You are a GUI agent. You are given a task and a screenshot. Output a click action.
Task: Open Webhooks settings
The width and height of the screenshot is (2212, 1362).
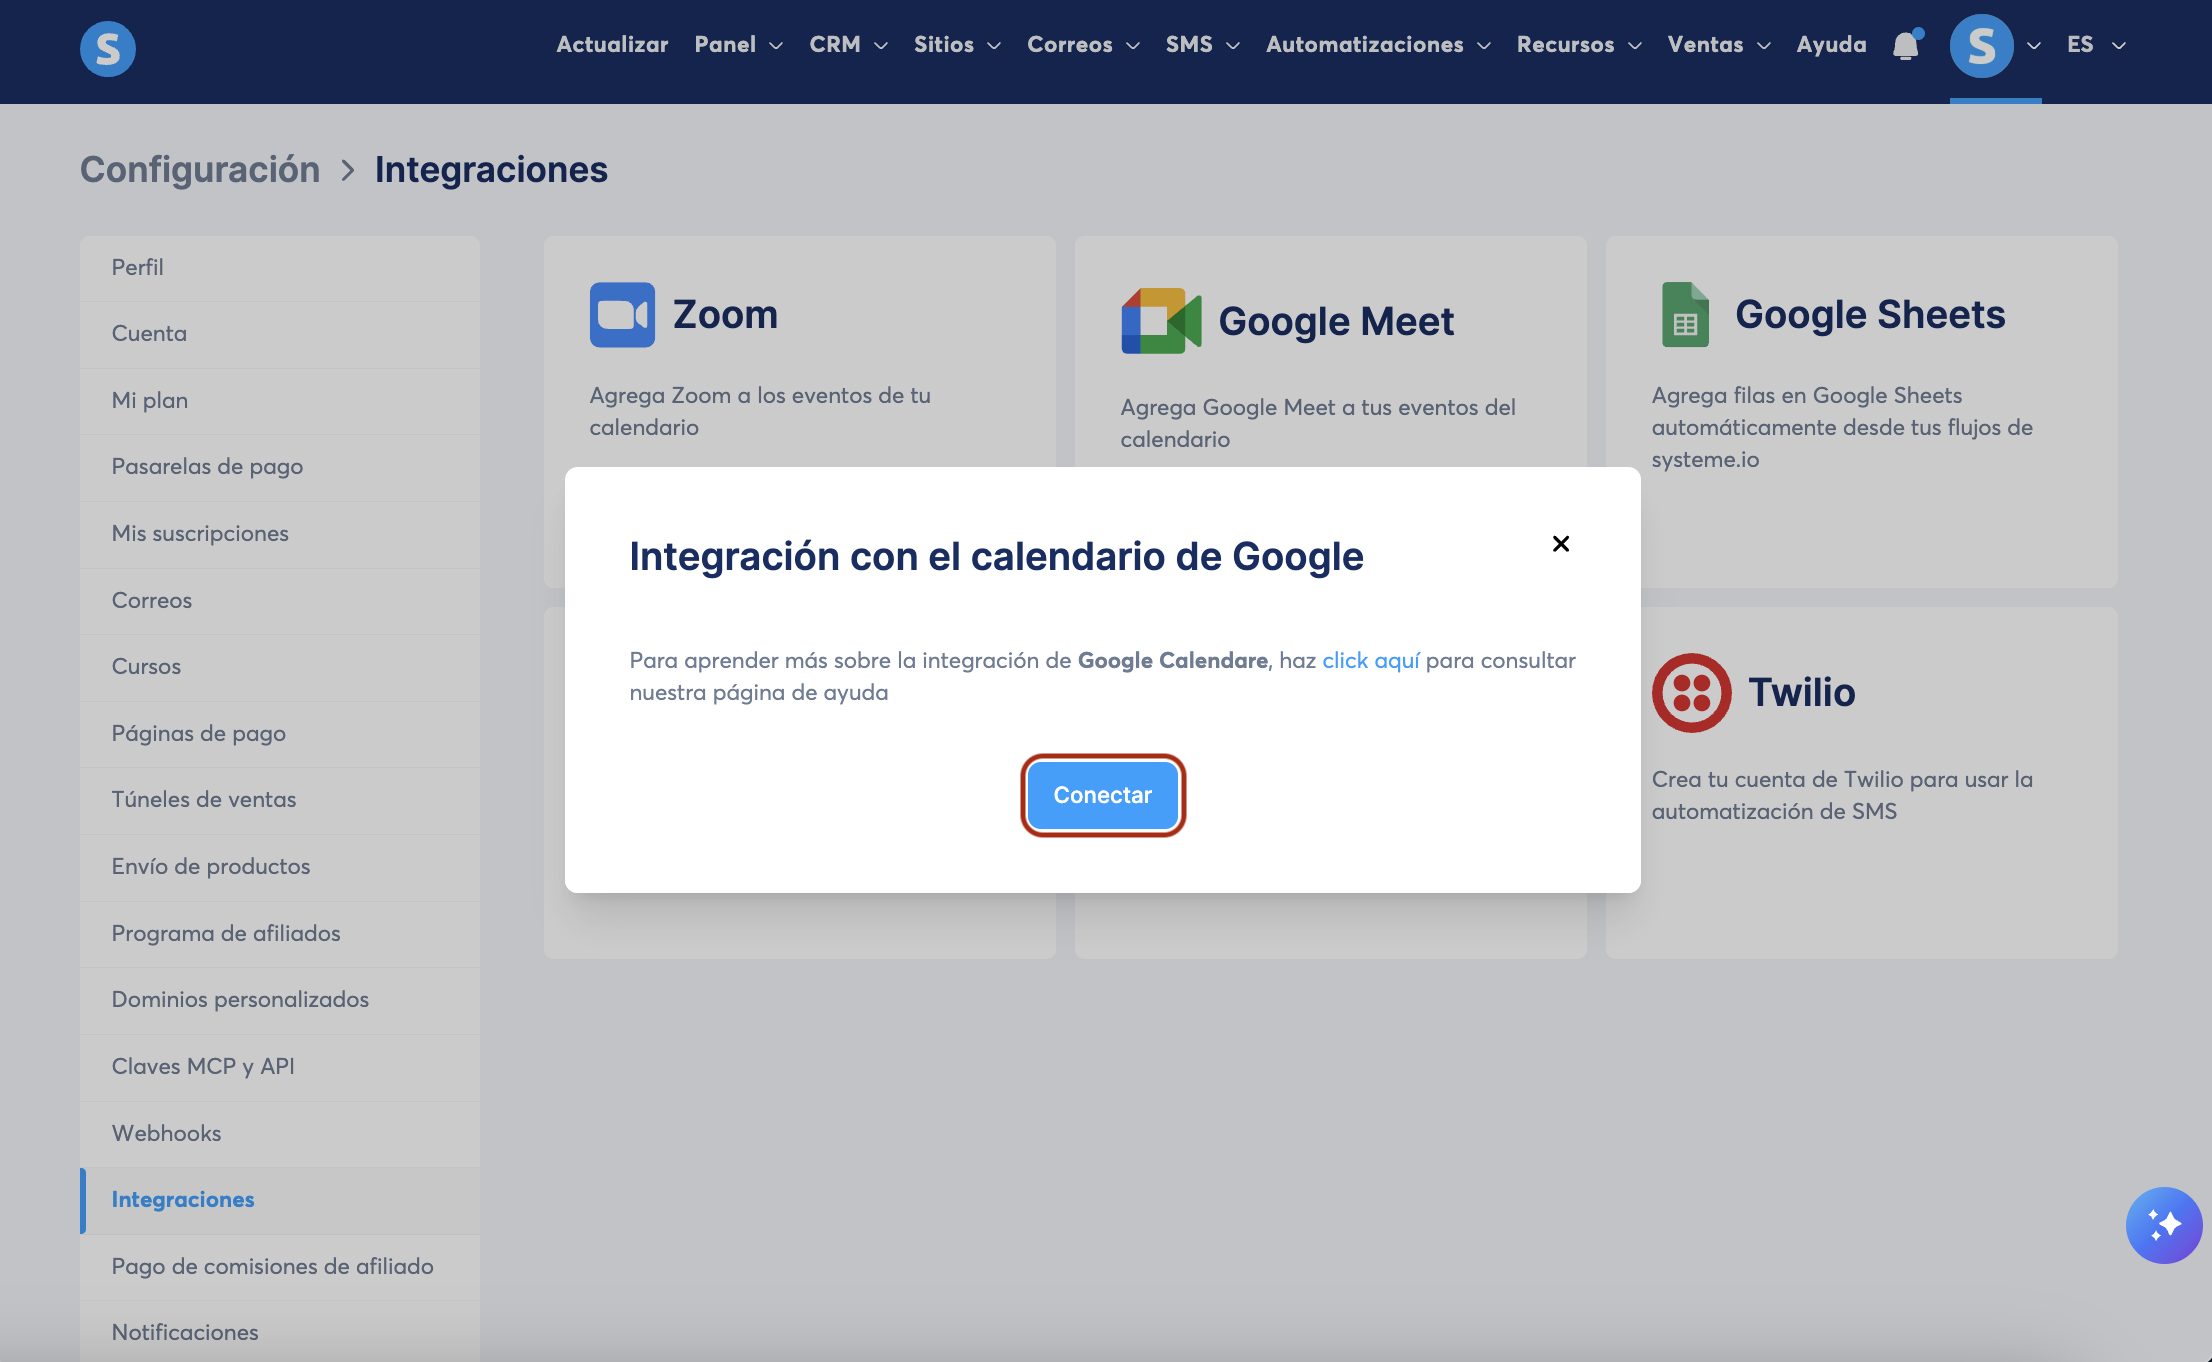click(x=280, y=1133)
